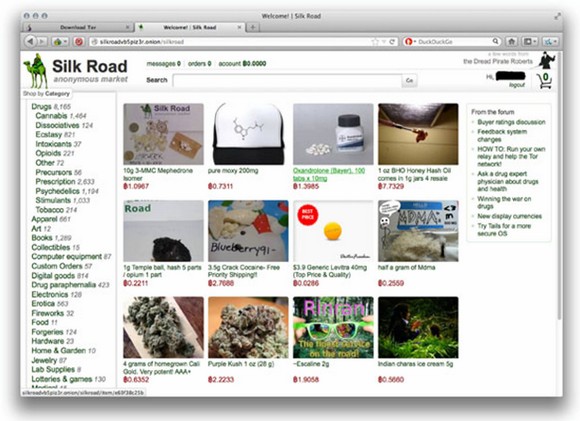Open the Cannabis category
Screen dimensions: 580x421
coord(51,116)
